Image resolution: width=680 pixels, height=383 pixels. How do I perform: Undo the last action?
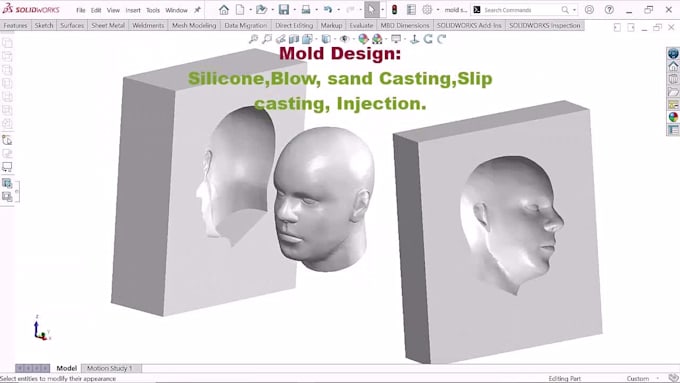pyautogui.click(x=328, y=10)
